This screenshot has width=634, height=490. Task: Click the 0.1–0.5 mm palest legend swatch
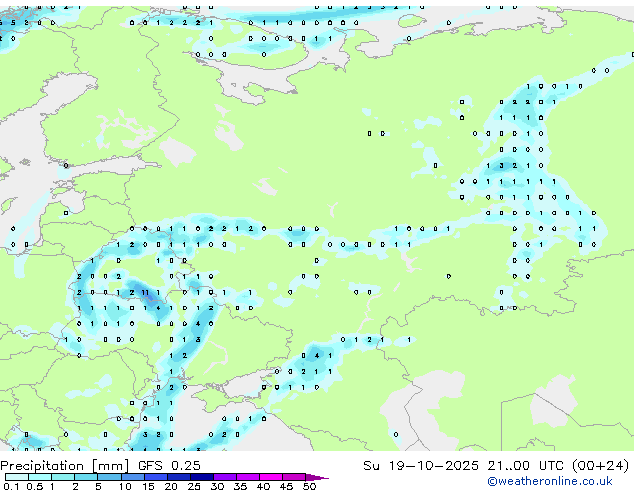[17, 477]
